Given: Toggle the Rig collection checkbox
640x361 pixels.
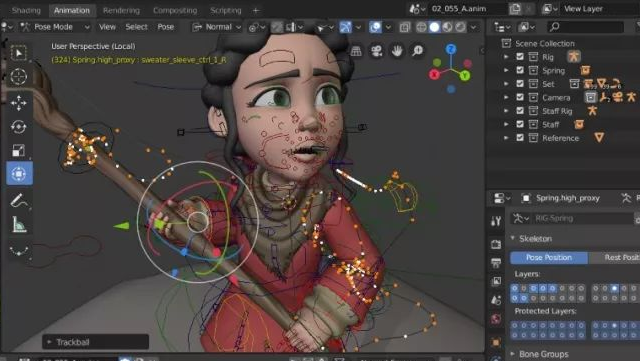Looking at the screenshot, I should [520, 57].
